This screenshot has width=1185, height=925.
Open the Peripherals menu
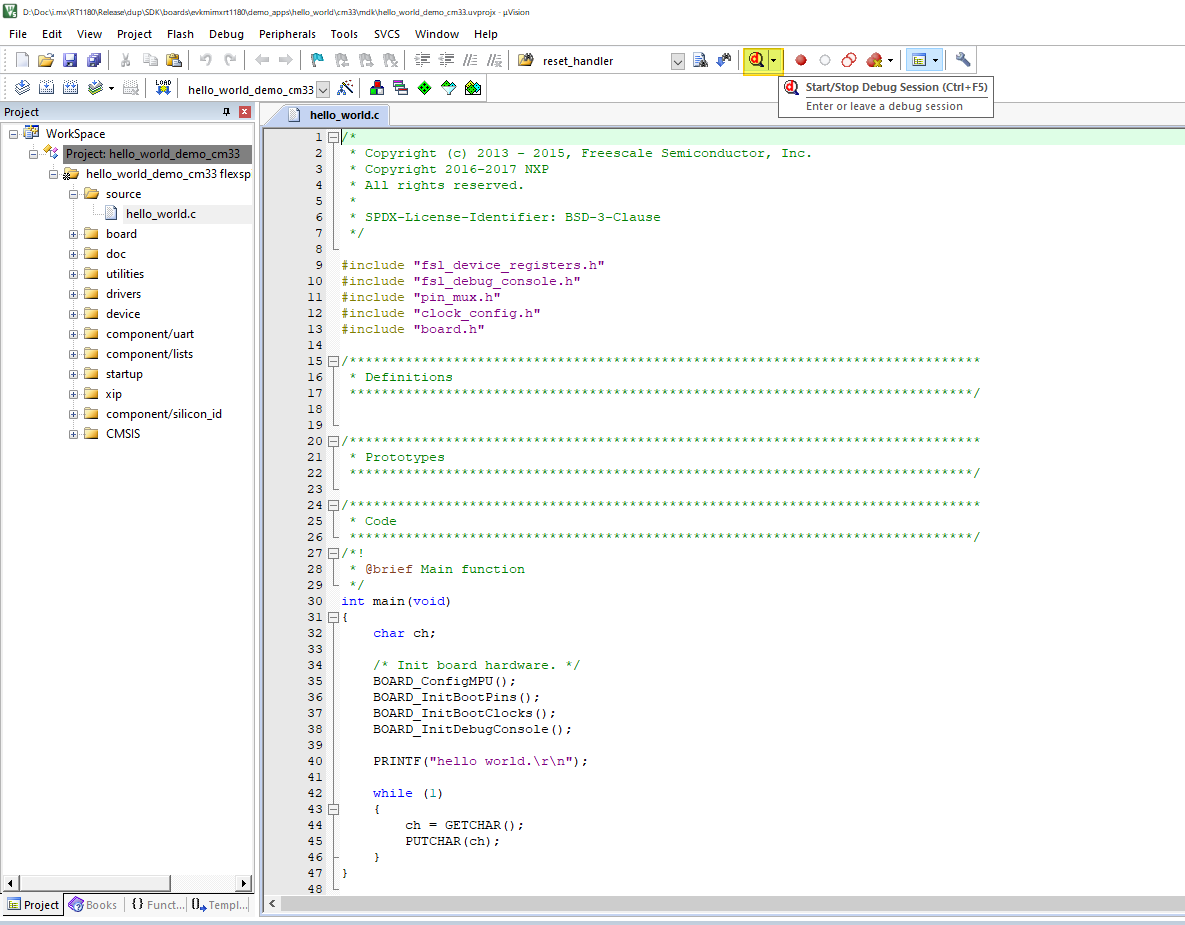[x=287, y=34]
